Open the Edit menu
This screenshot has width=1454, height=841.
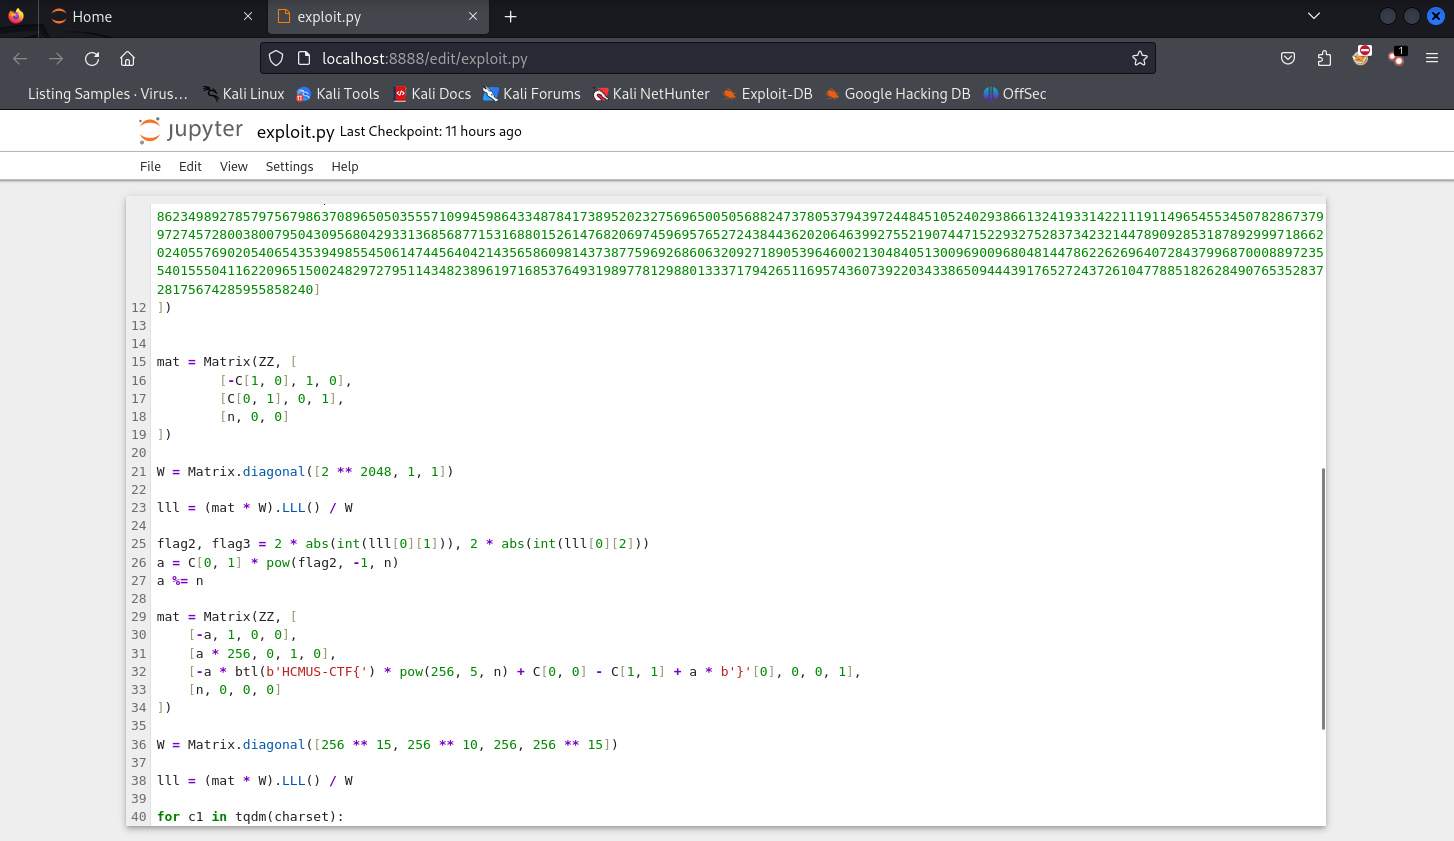click(x=190, y=166)
